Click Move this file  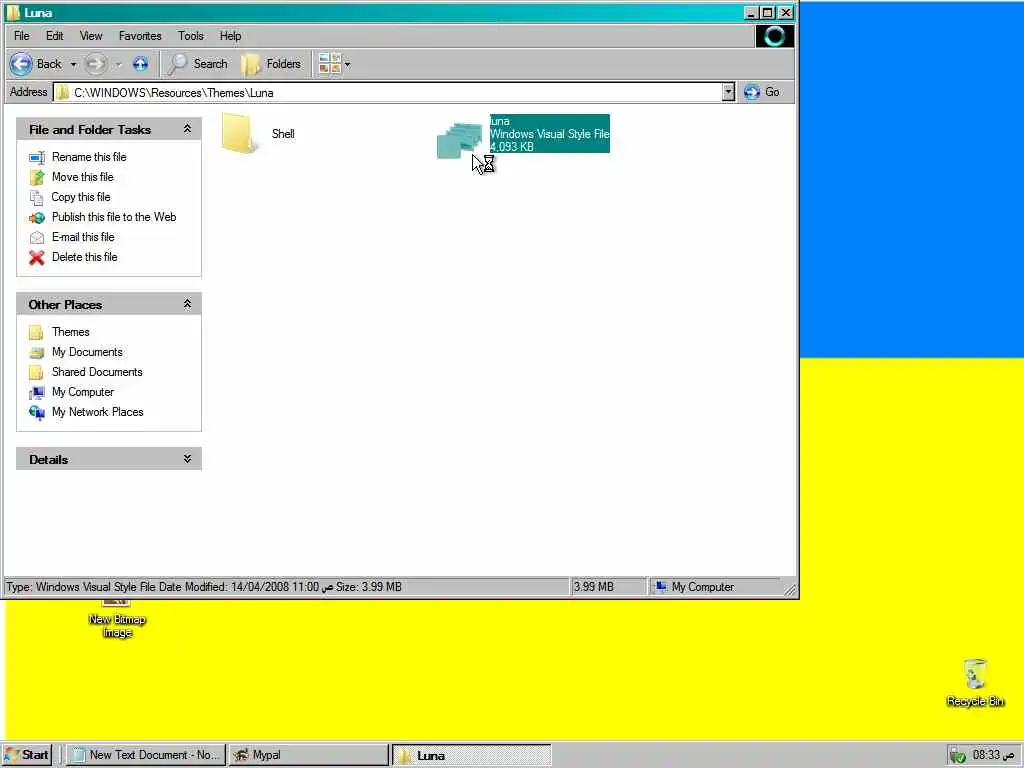(x=82, y=177)
